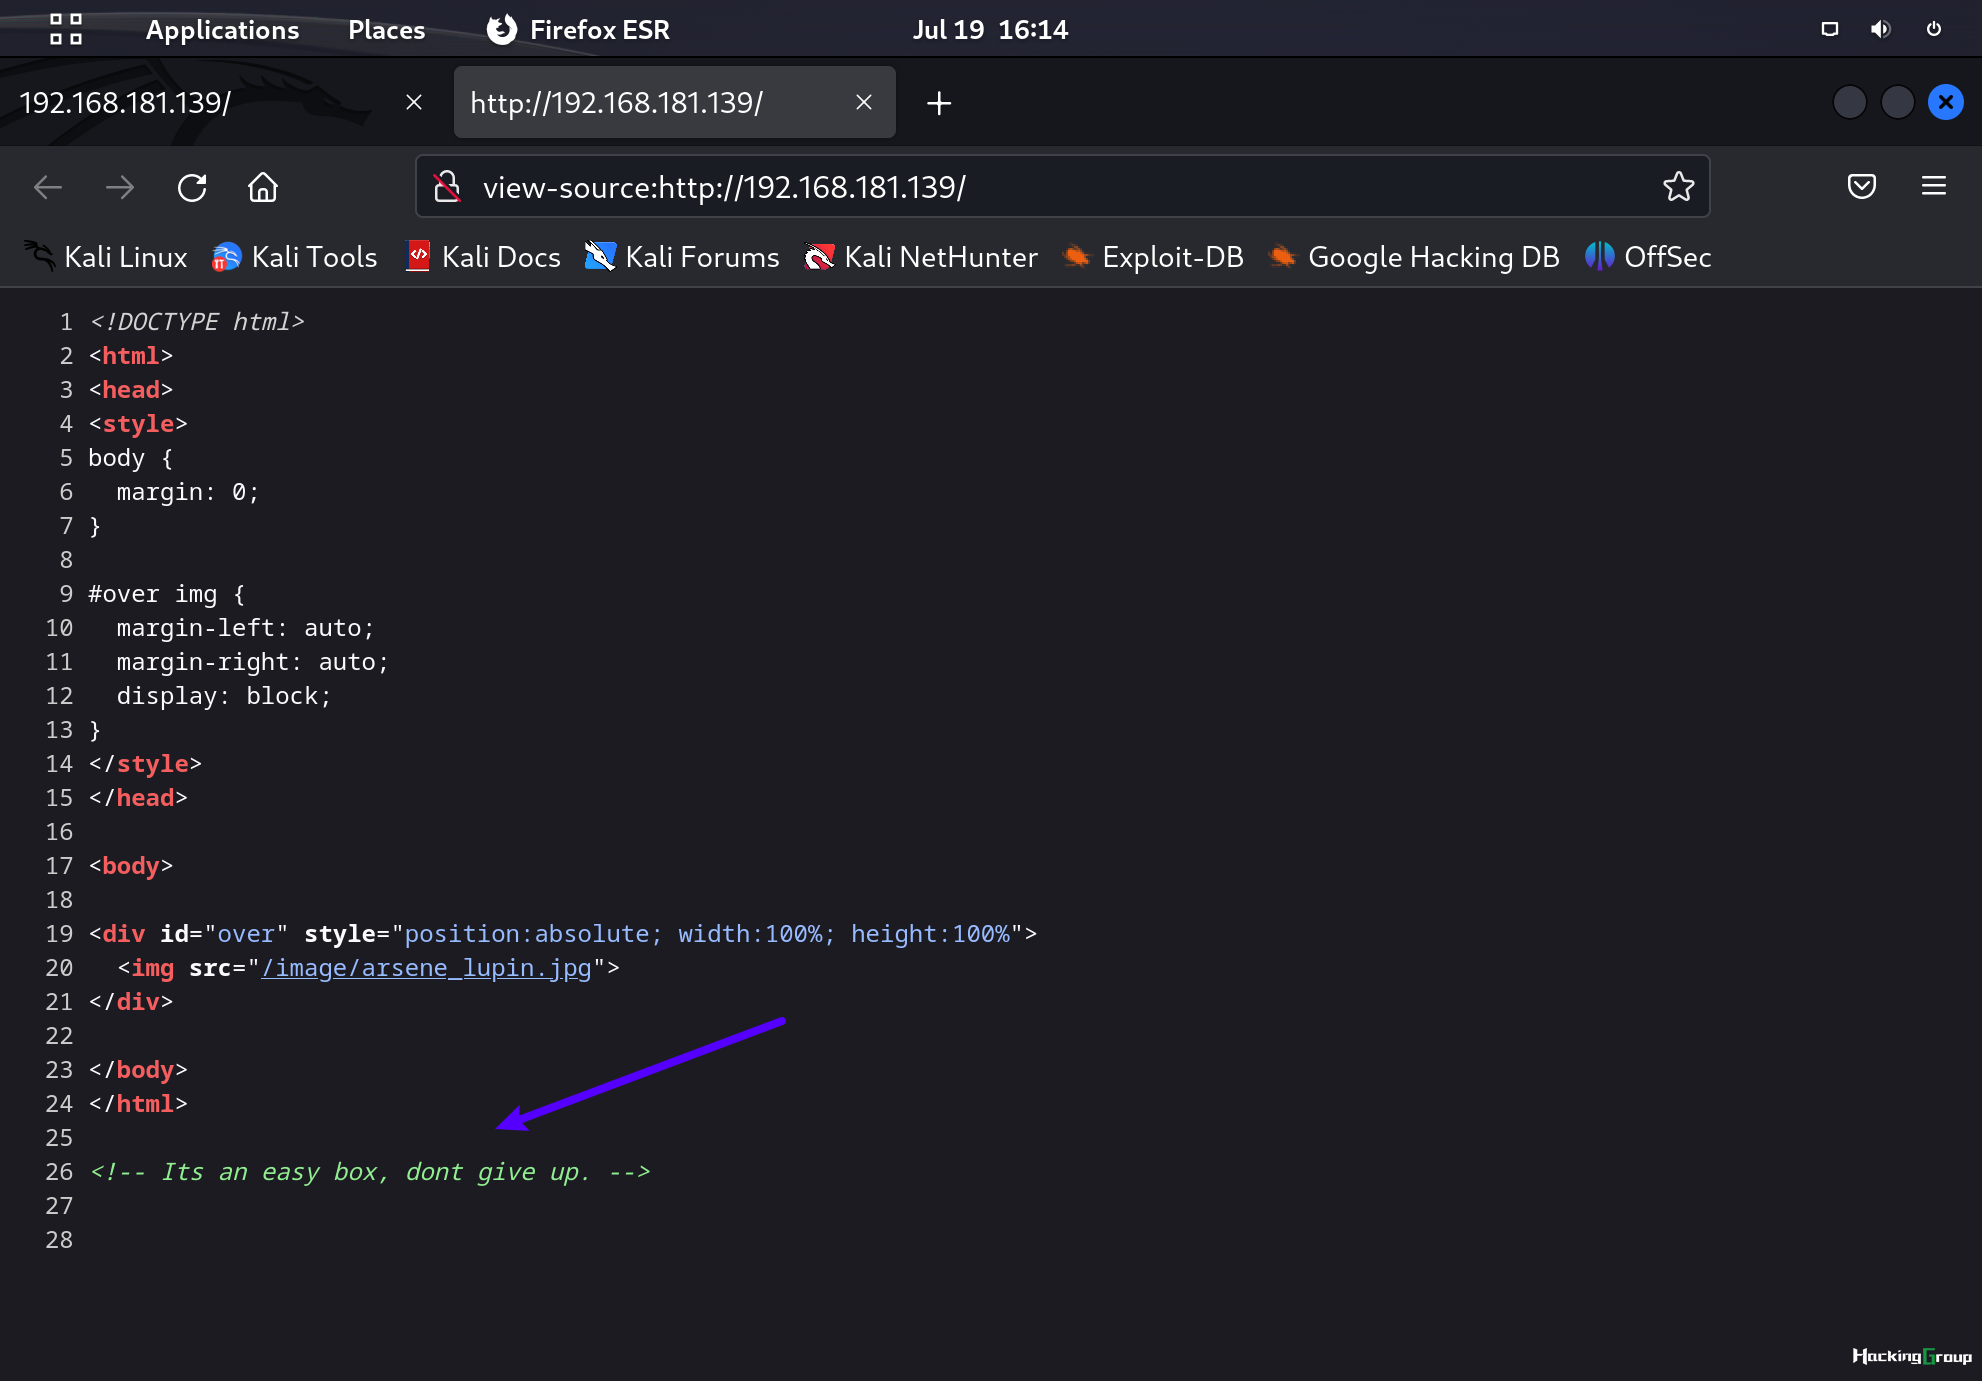Click the DOCTYPE html line text

coord(196,322)
